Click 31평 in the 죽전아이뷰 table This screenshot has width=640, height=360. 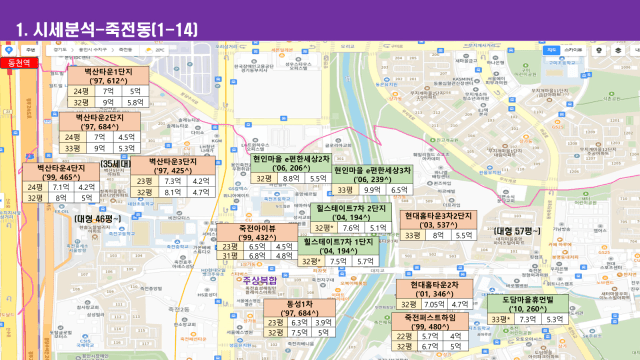click(230, 256)
